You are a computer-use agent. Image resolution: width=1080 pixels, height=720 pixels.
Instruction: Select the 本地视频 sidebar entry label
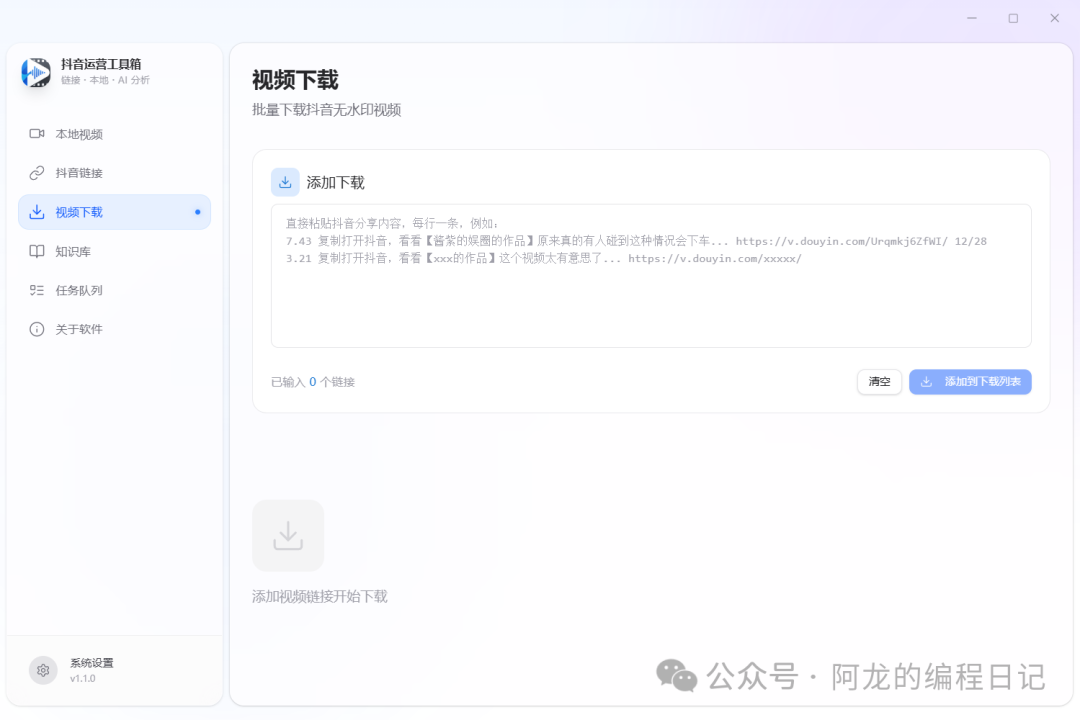80,134
